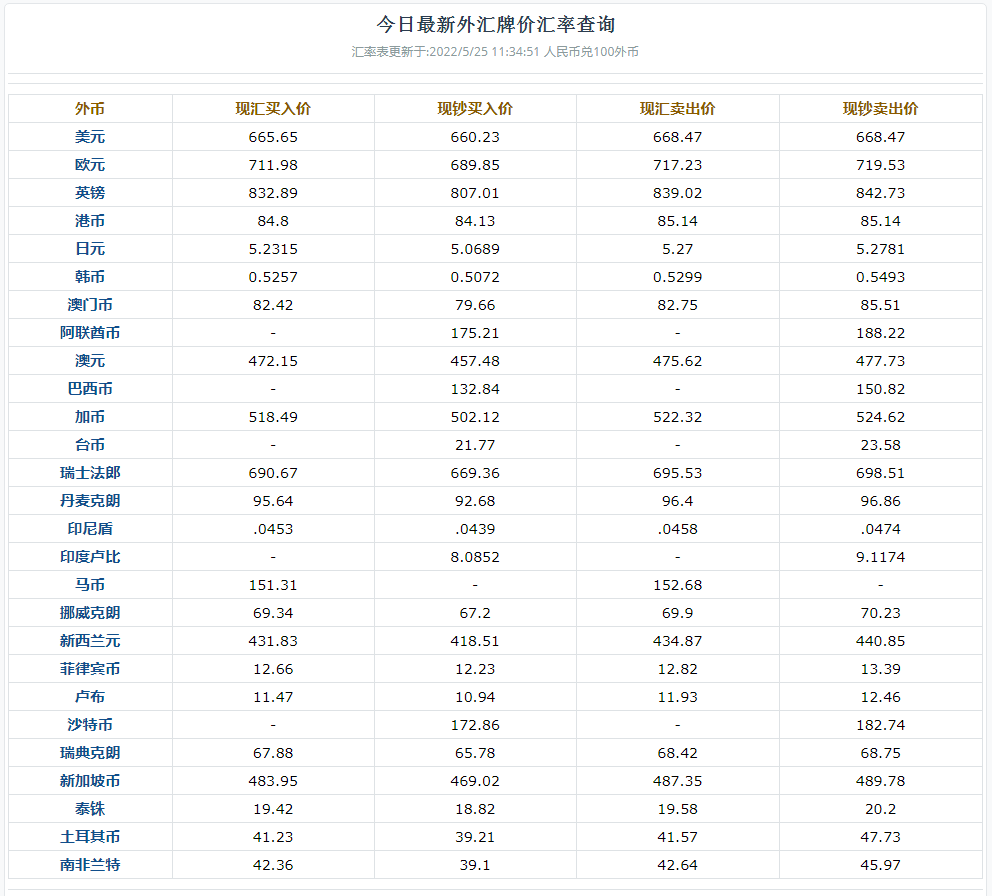Open the 港币 currency link
The image size is (992, 896).
pos(90,221)
